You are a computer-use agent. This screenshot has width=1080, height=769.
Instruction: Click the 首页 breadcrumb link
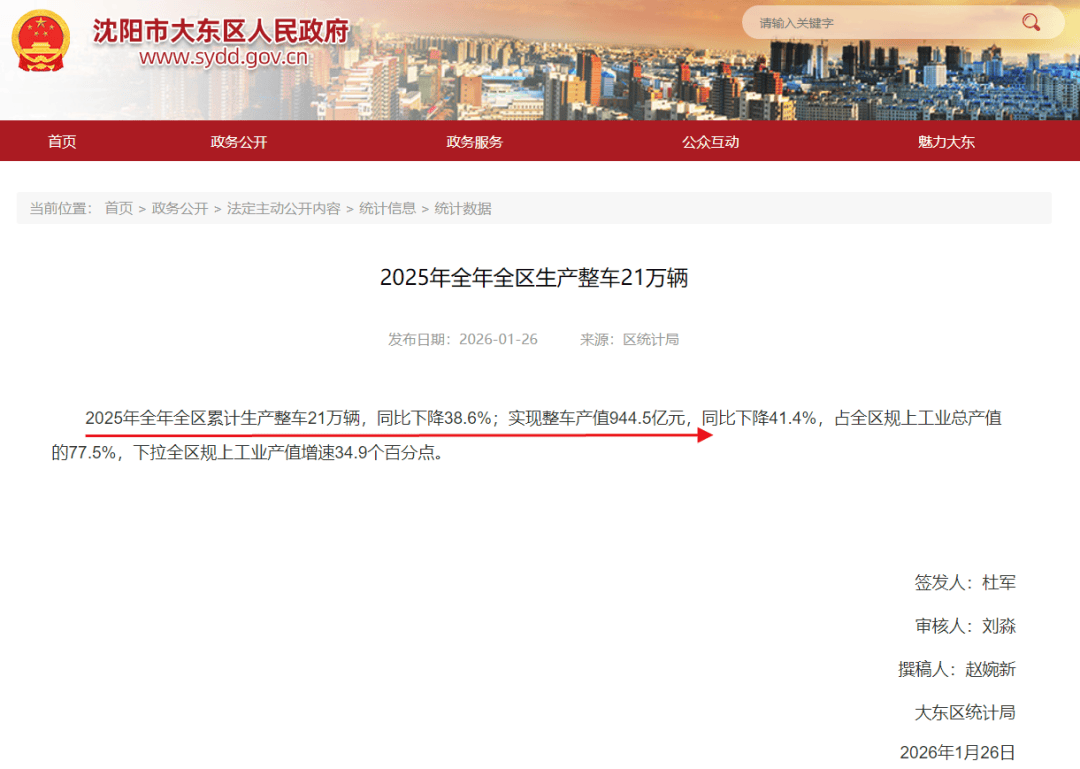click(x=119, y=208)
